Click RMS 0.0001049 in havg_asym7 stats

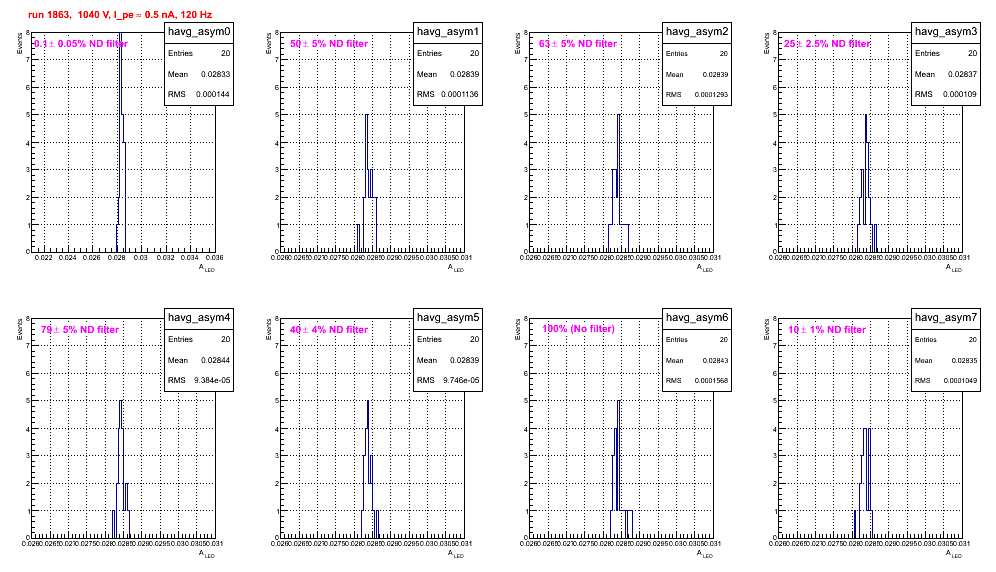coord(946,381)
